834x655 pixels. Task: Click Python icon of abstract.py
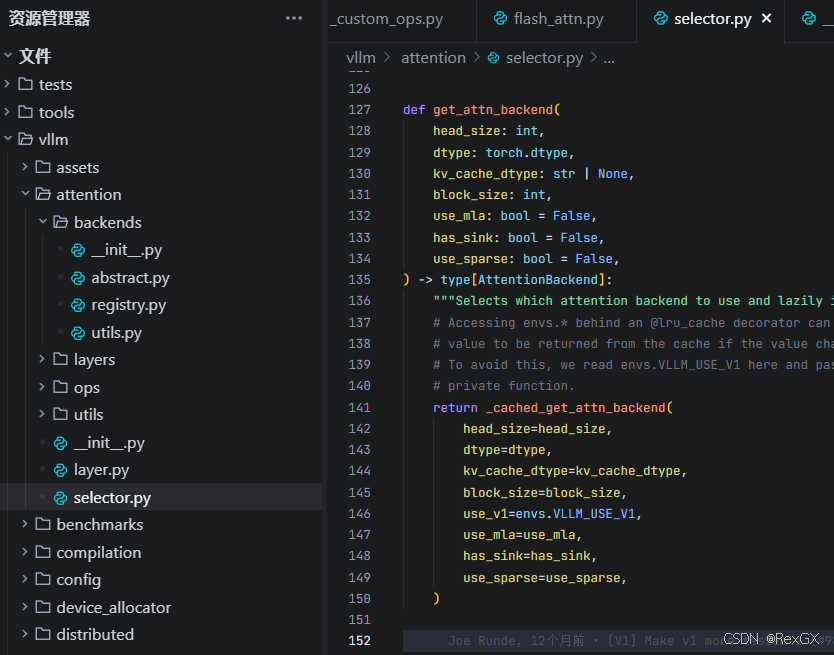click(78, 278)
